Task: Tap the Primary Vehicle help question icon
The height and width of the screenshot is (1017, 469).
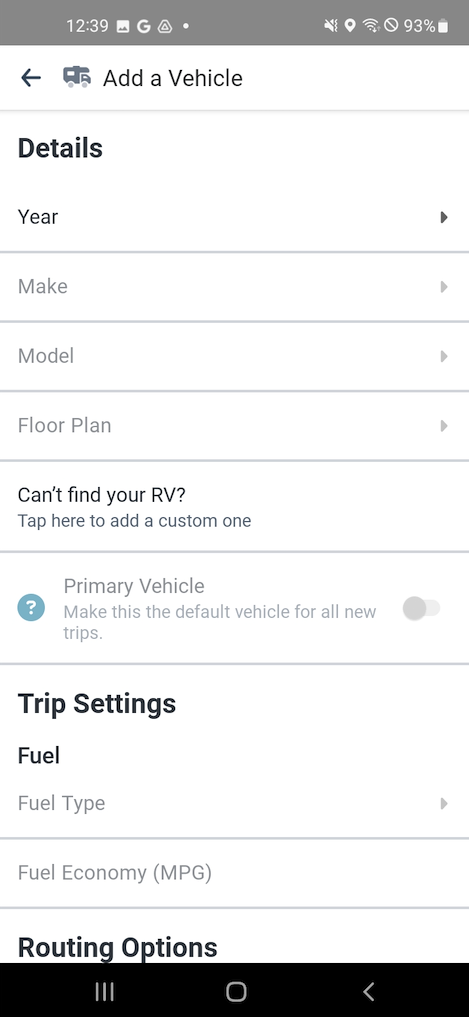Action: click(x=31, y=608)
